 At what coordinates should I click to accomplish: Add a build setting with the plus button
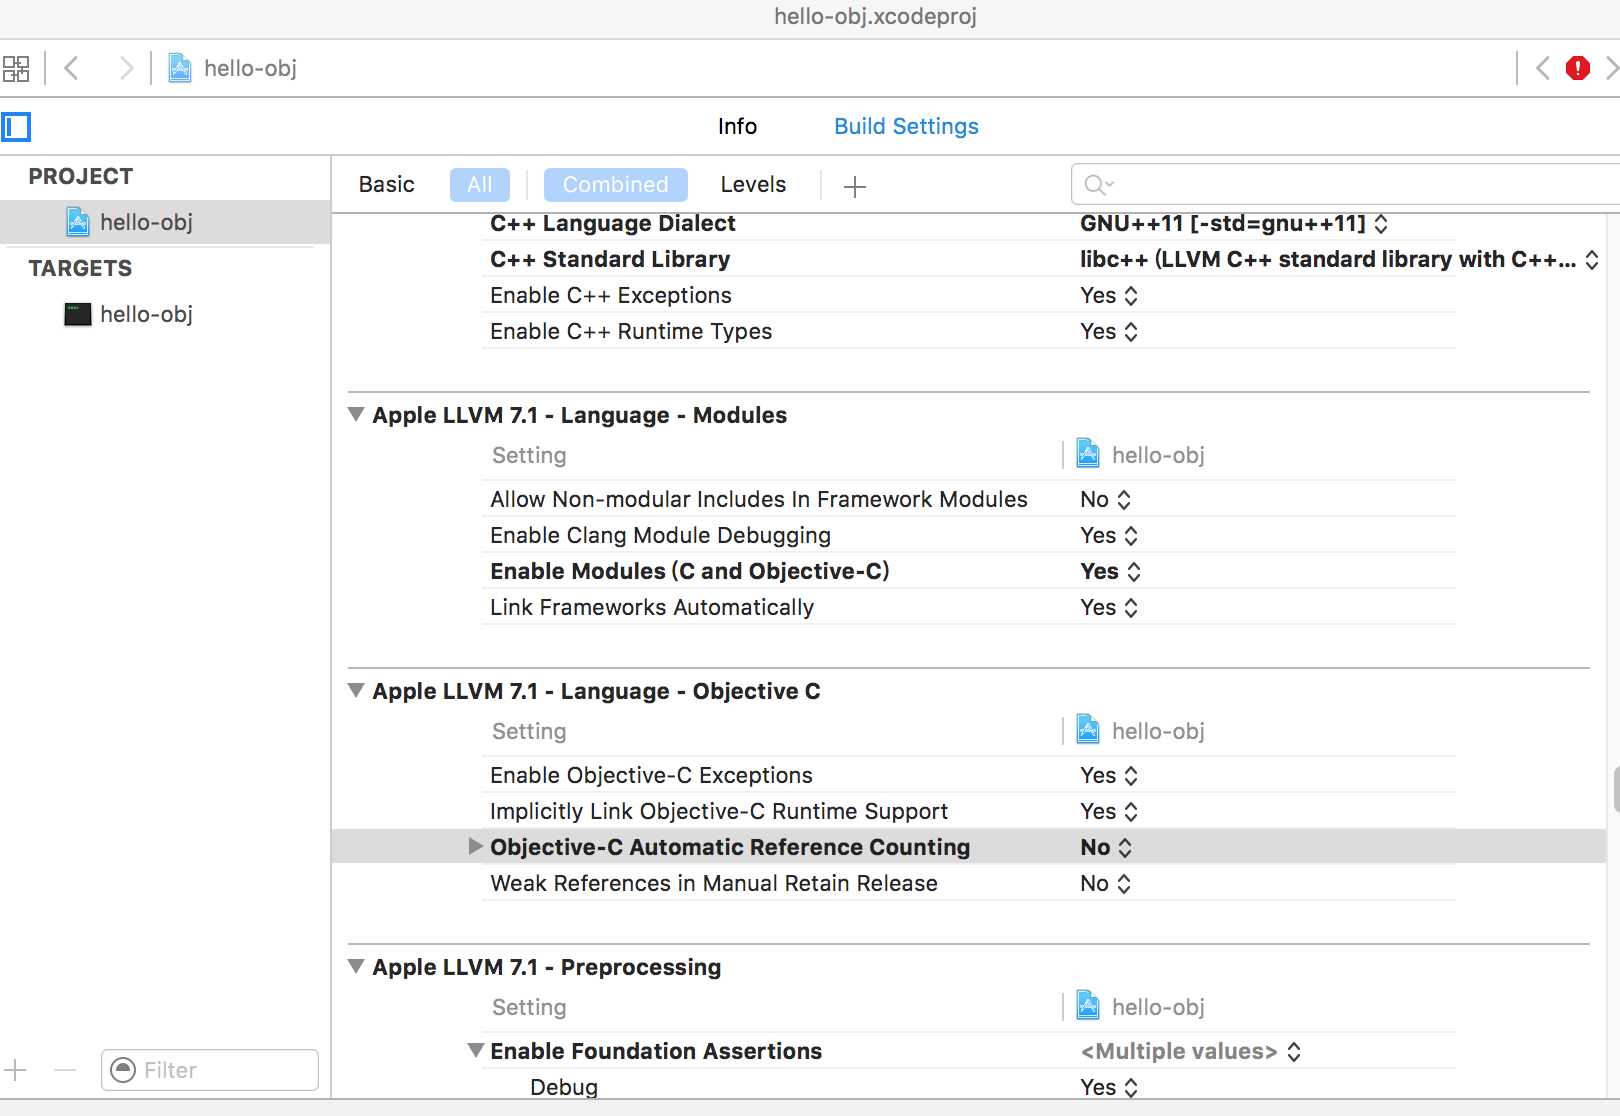click(855, 186)
